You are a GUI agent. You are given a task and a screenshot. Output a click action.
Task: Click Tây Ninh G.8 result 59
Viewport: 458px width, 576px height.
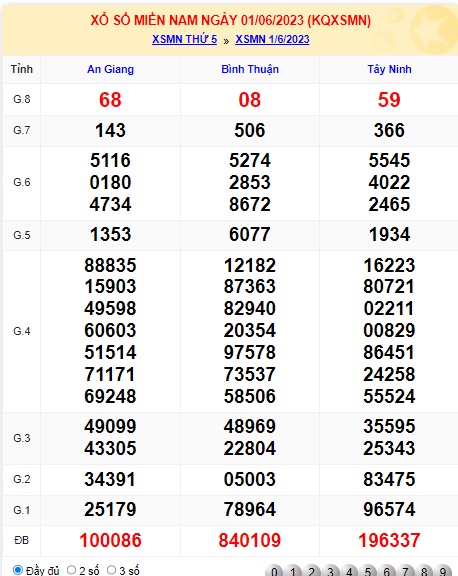pos(389,100)
